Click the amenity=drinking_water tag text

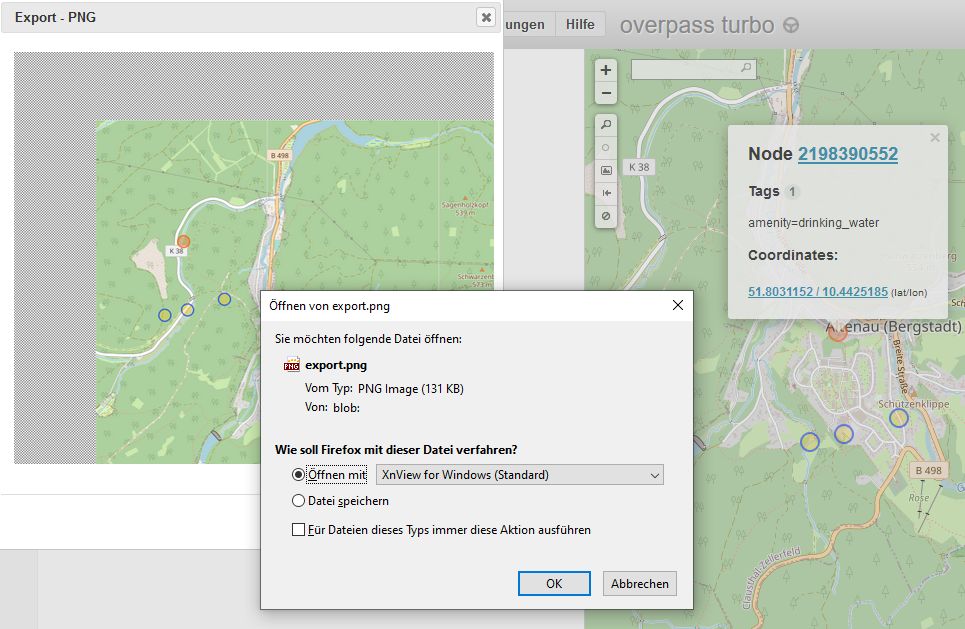[814, 223]
